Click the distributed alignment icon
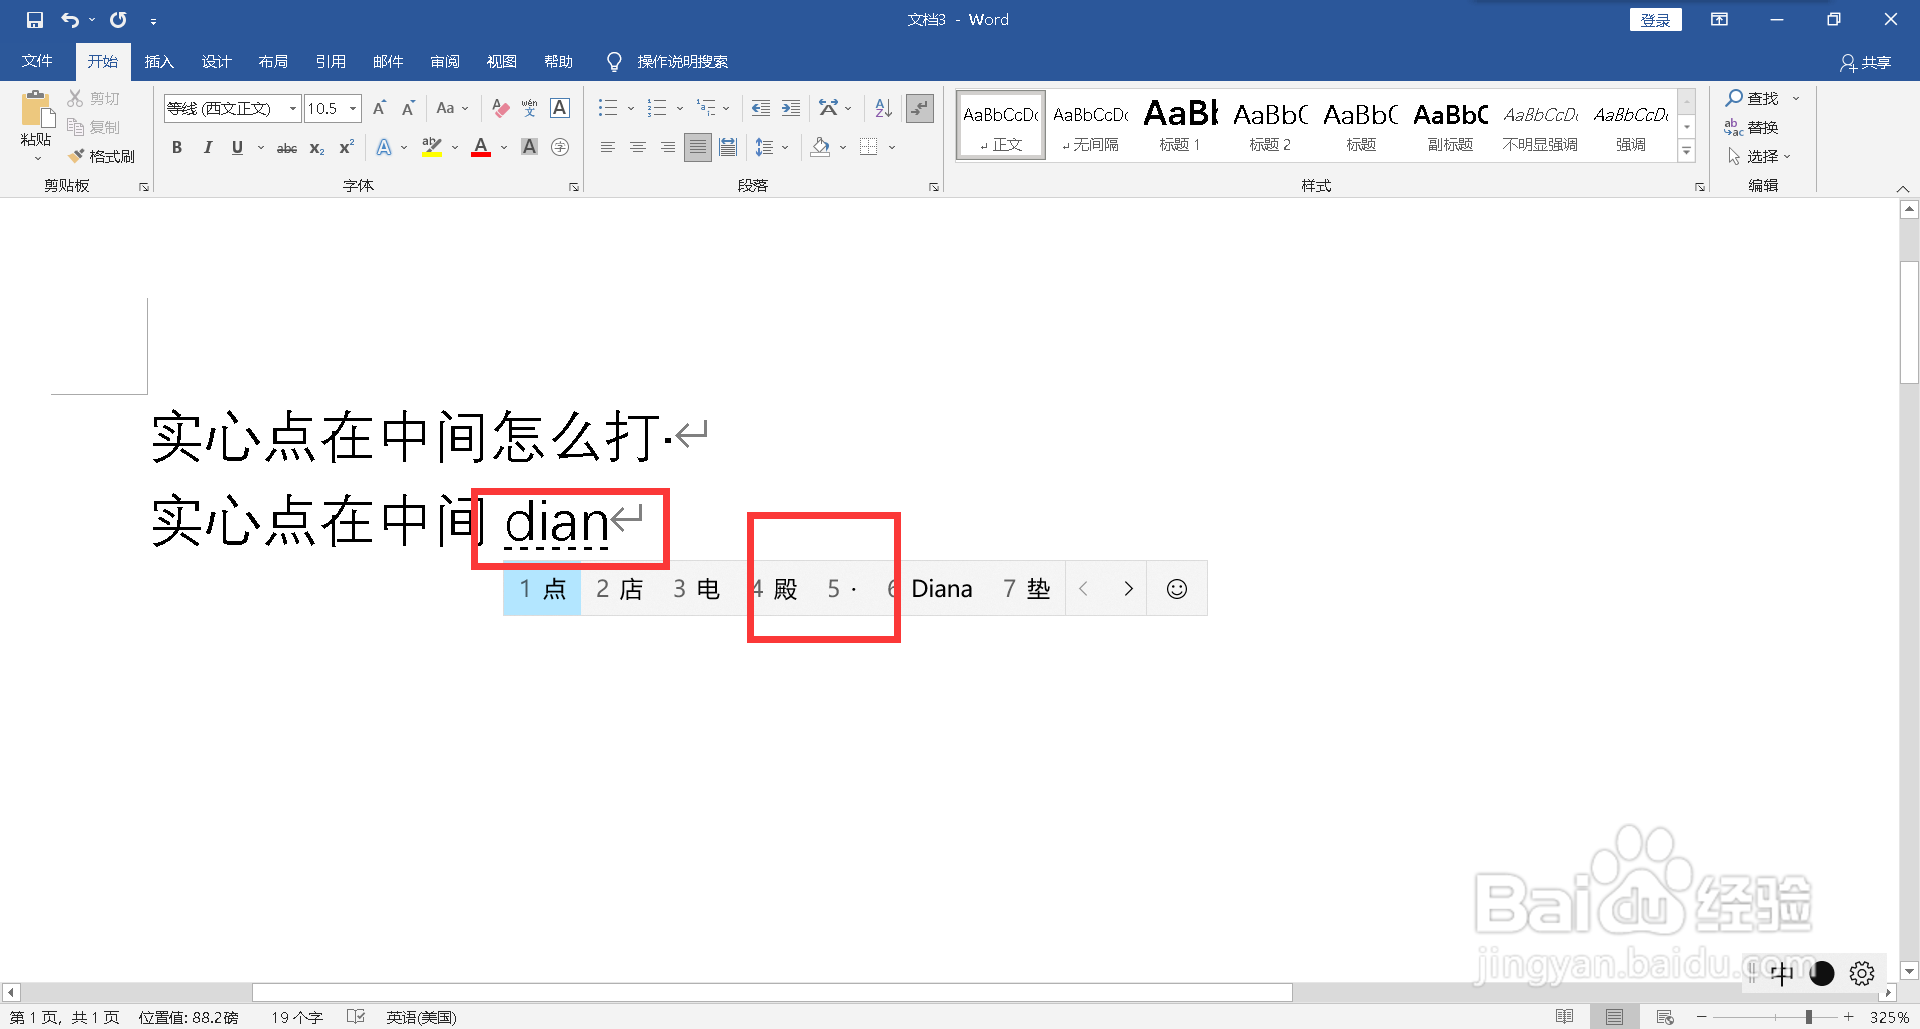The width and height of the screenshot is (1920, 1029). [728, 147]
